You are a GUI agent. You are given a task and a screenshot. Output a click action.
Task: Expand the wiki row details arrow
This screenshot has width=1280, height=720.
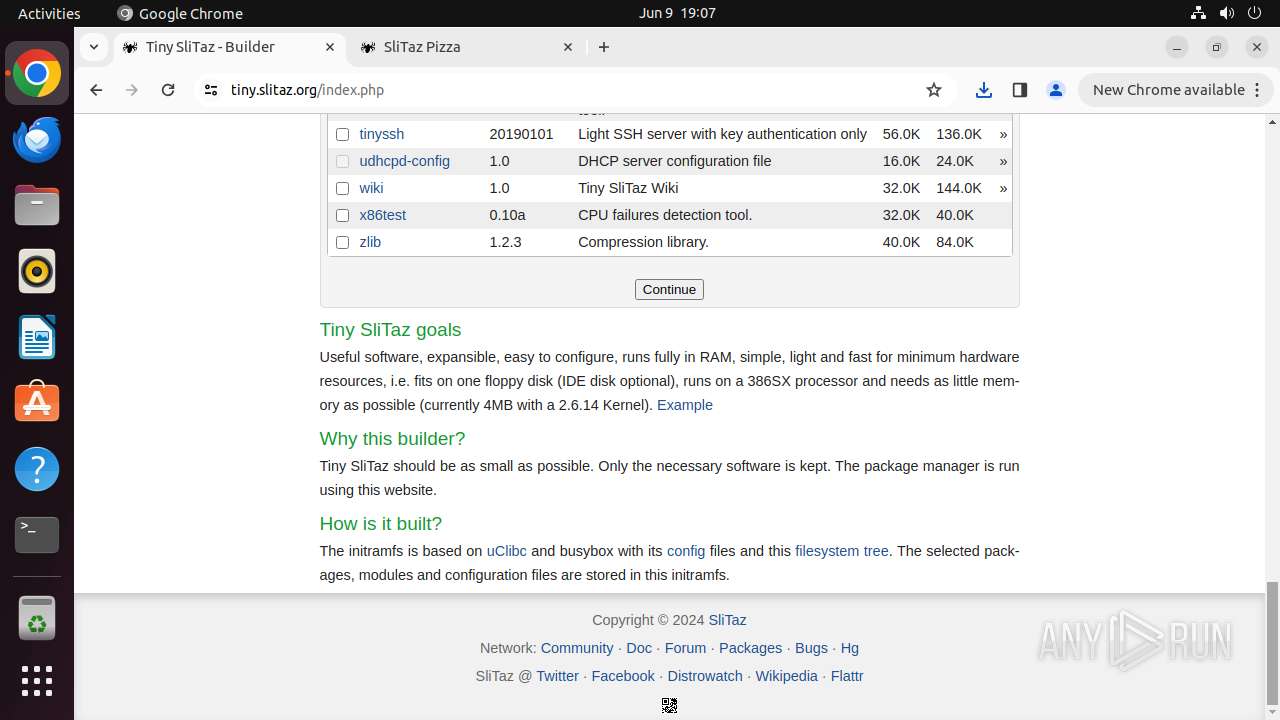point(1003,188)
